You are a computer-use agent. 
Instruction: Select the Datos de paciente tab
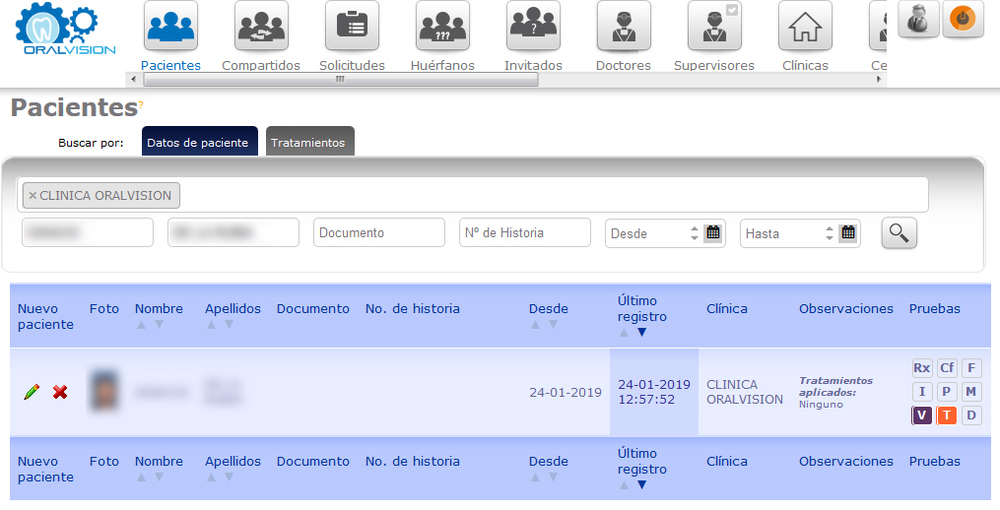coord(198,142)
